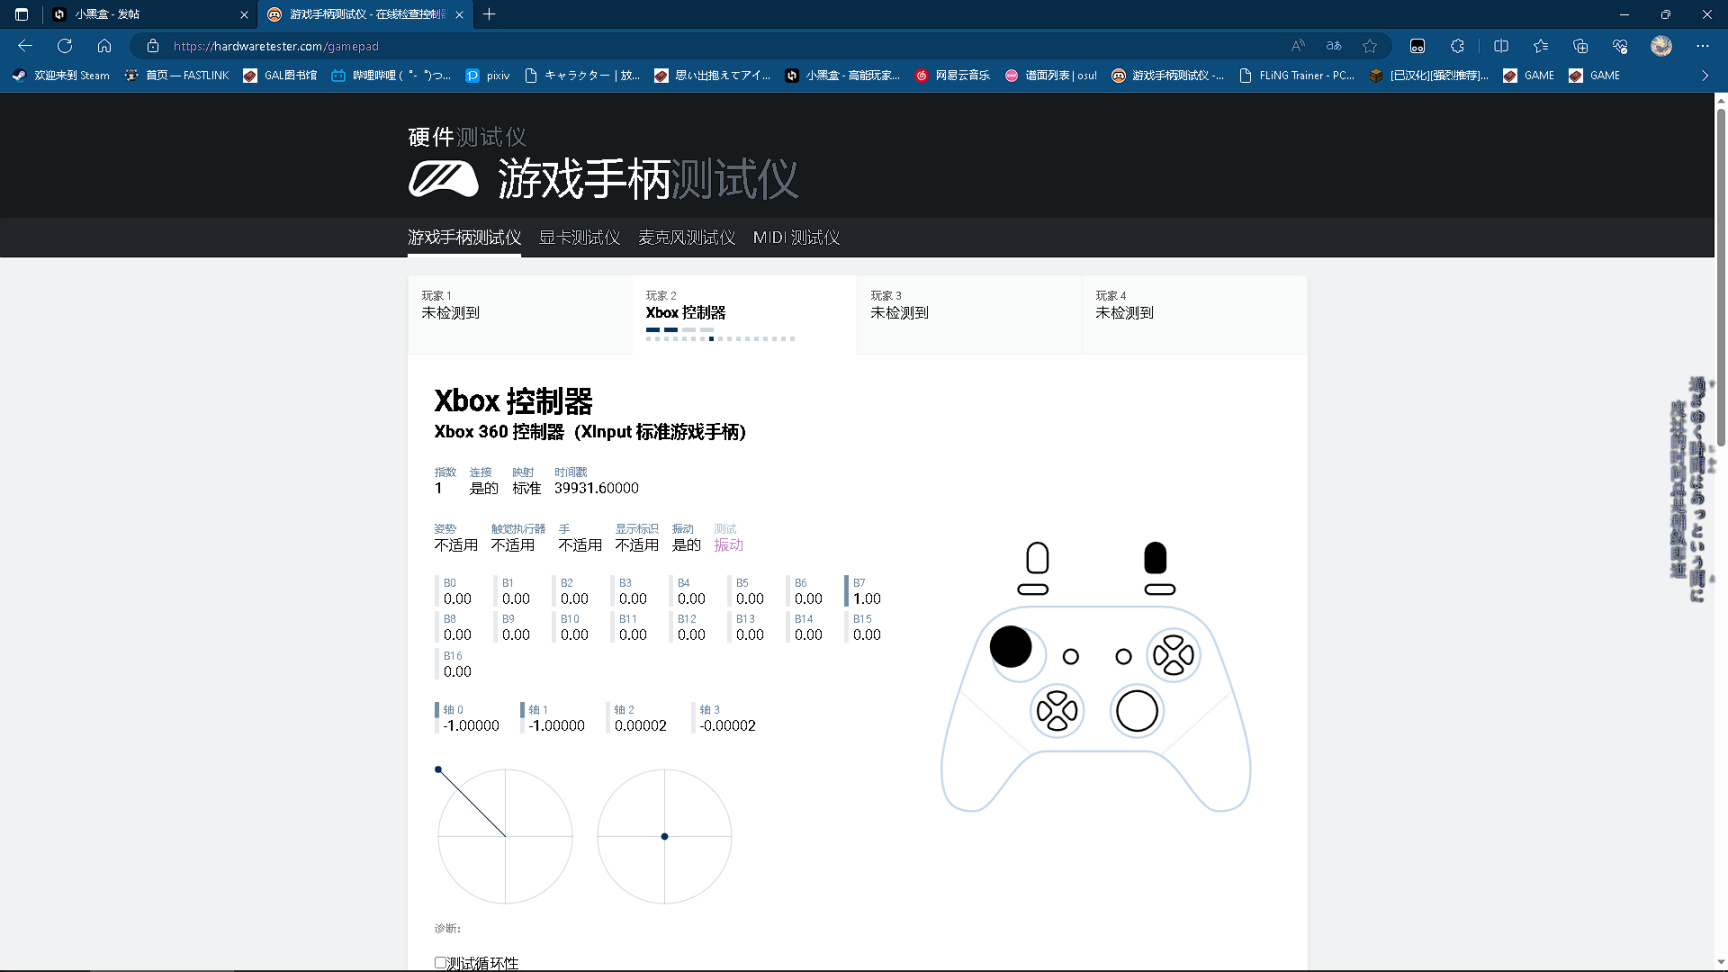Click the face buttons cluster on controller diagram
The height and width of the screenshot is (972, 1728).
pos(1173,656)
